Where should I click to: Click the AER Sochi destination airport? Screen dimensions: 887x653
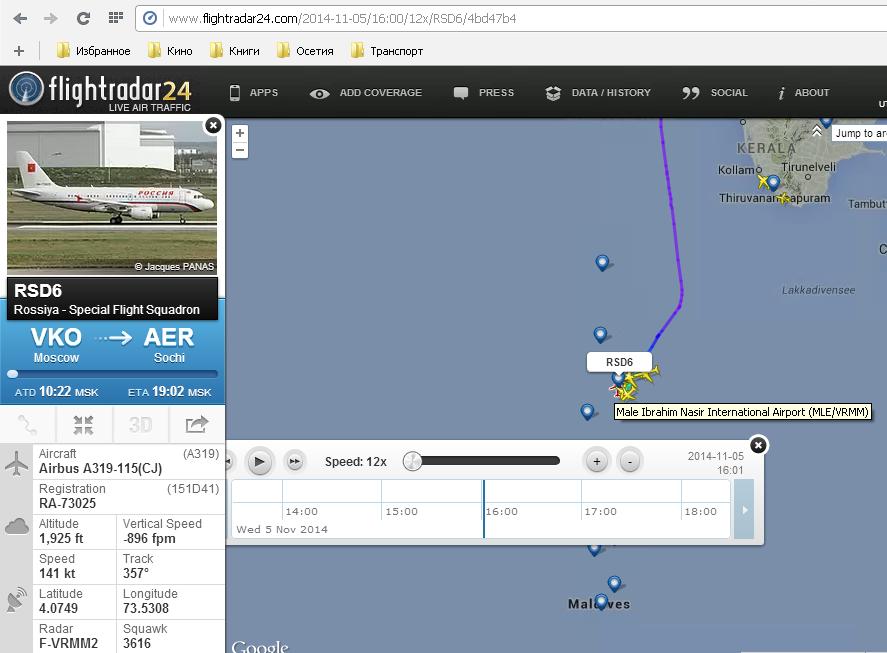click(x=169, y=345)
